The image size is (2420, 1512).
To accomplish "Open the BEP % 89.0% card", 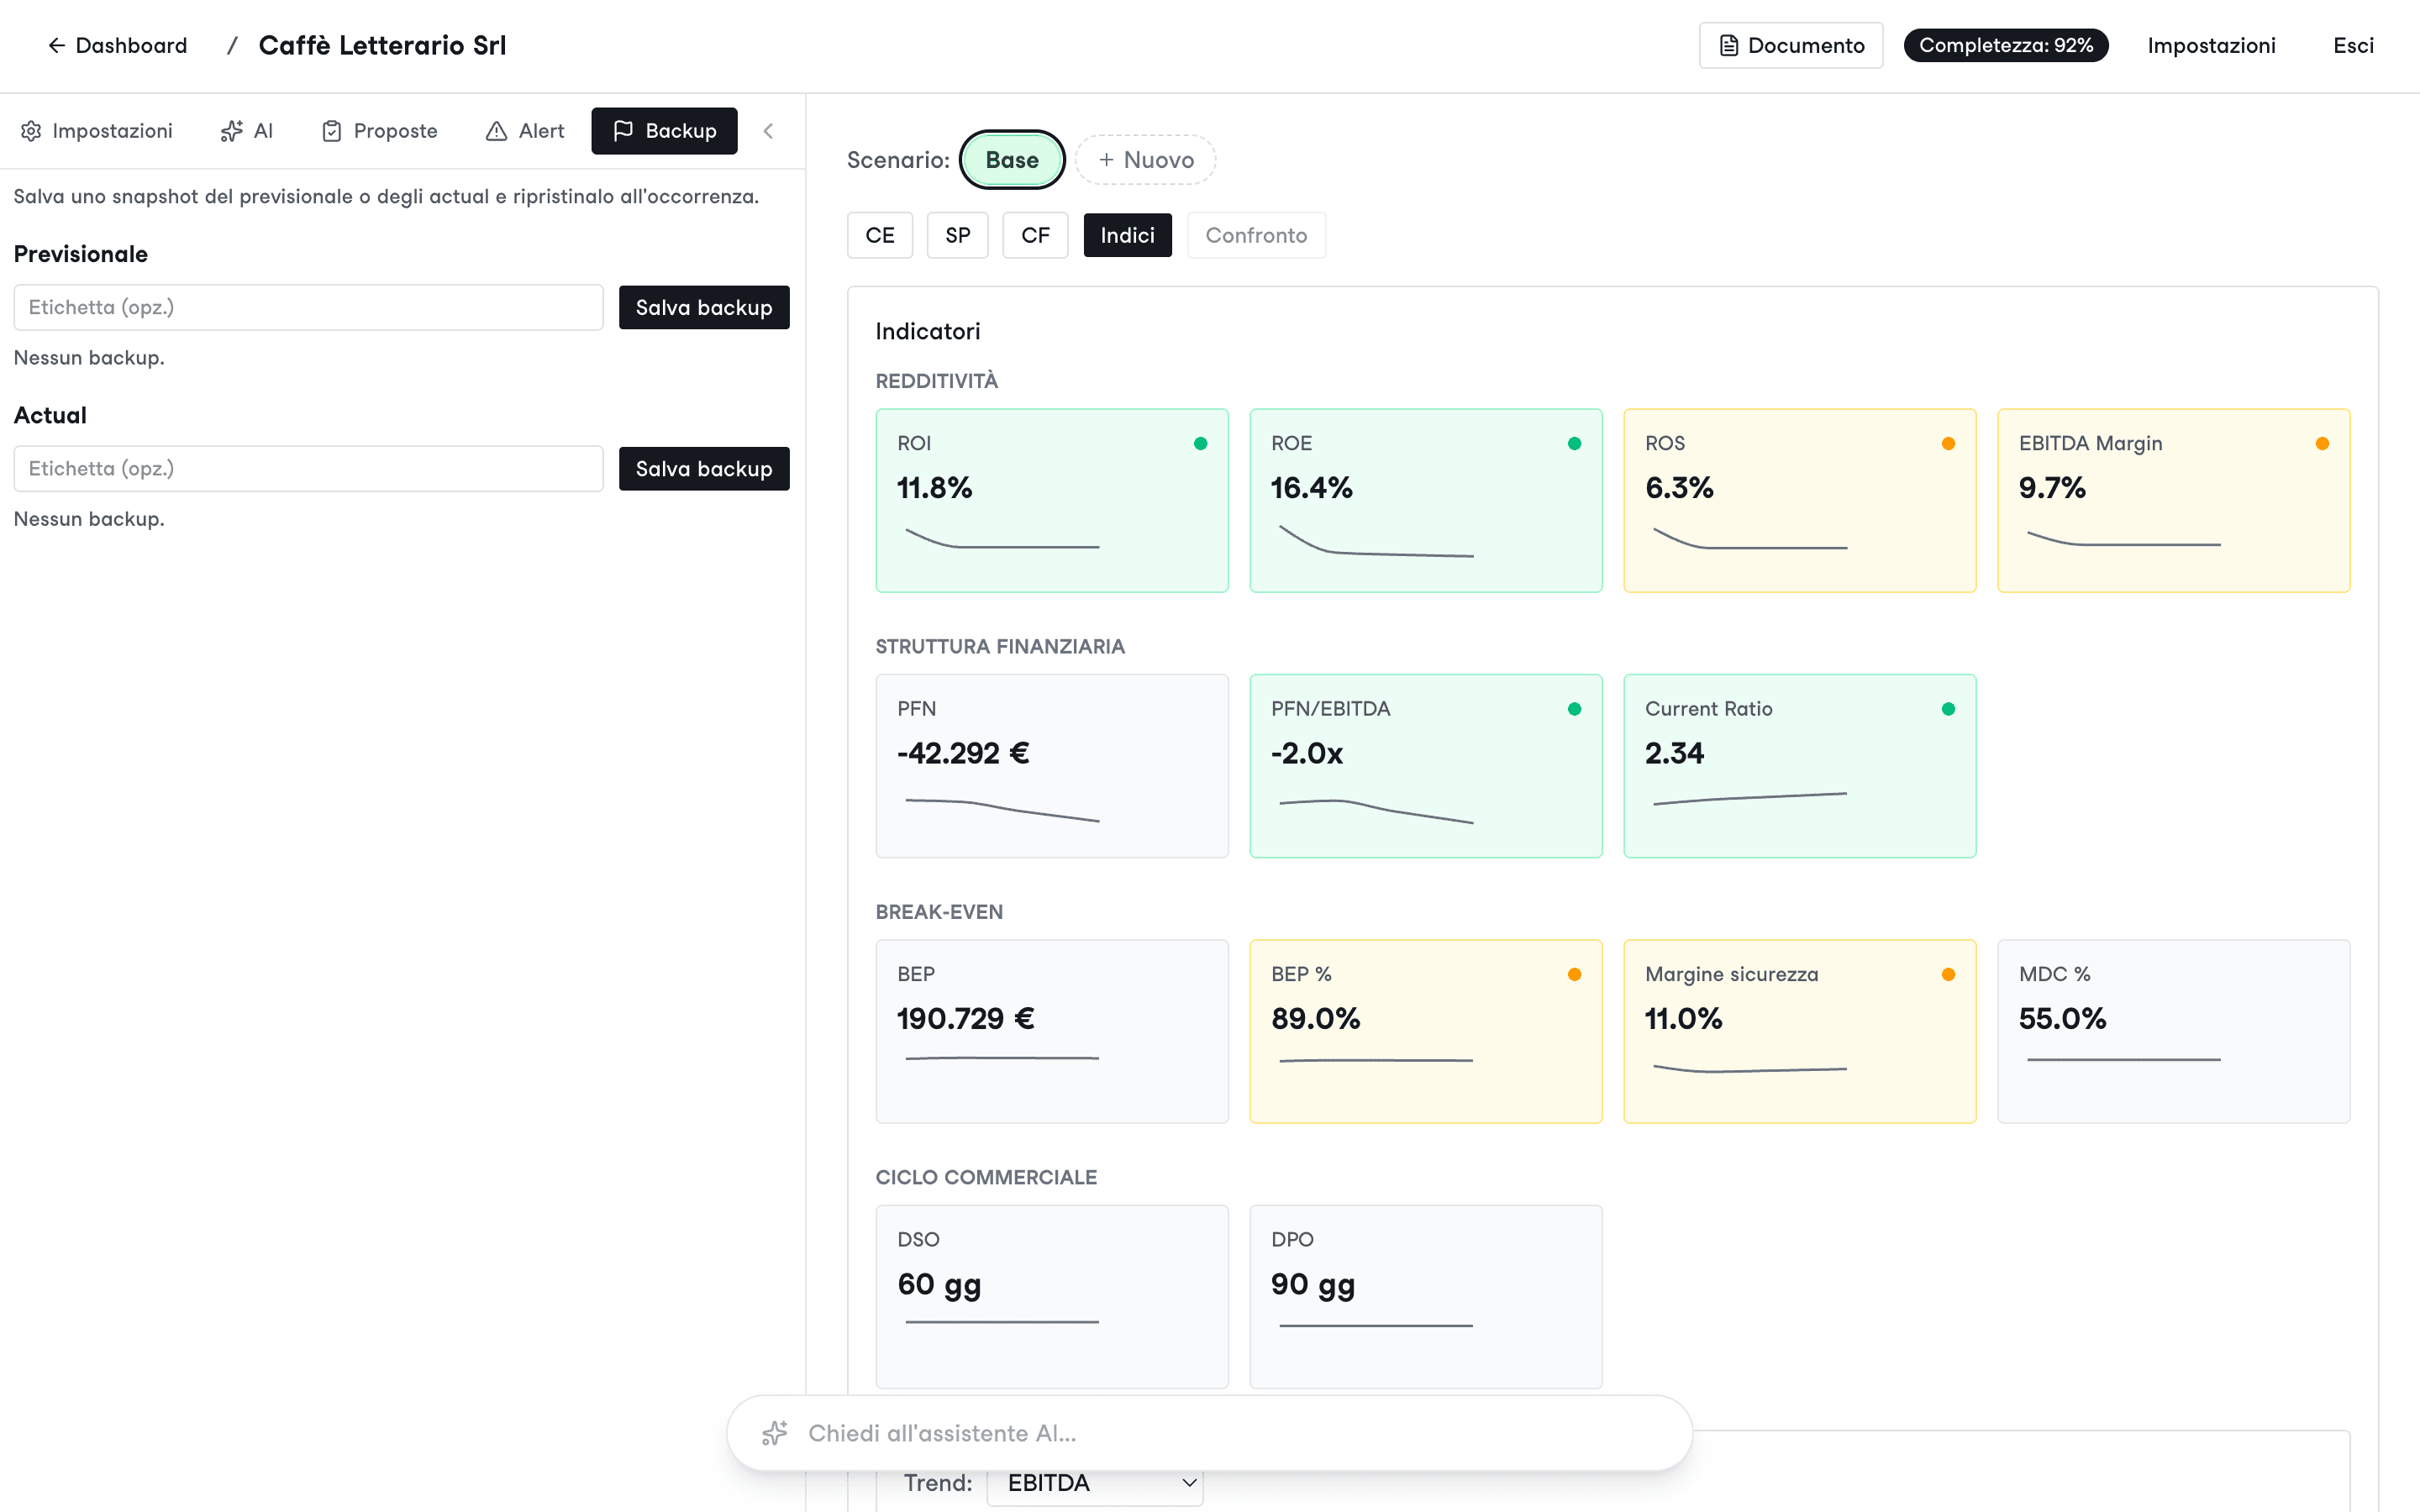I will [x=1426, y=1031].
